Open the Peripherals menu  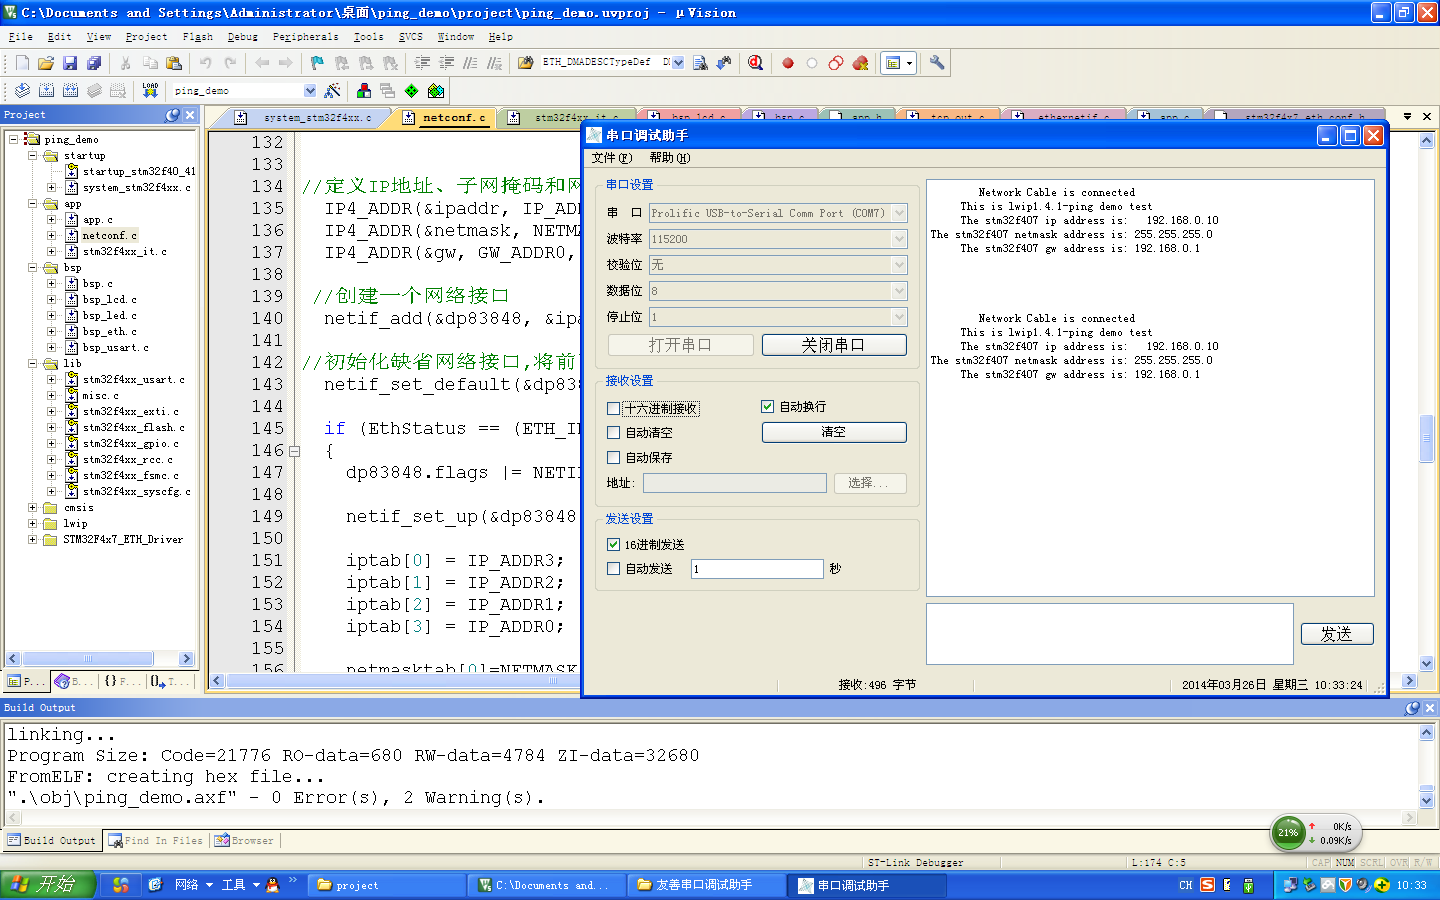305,37
